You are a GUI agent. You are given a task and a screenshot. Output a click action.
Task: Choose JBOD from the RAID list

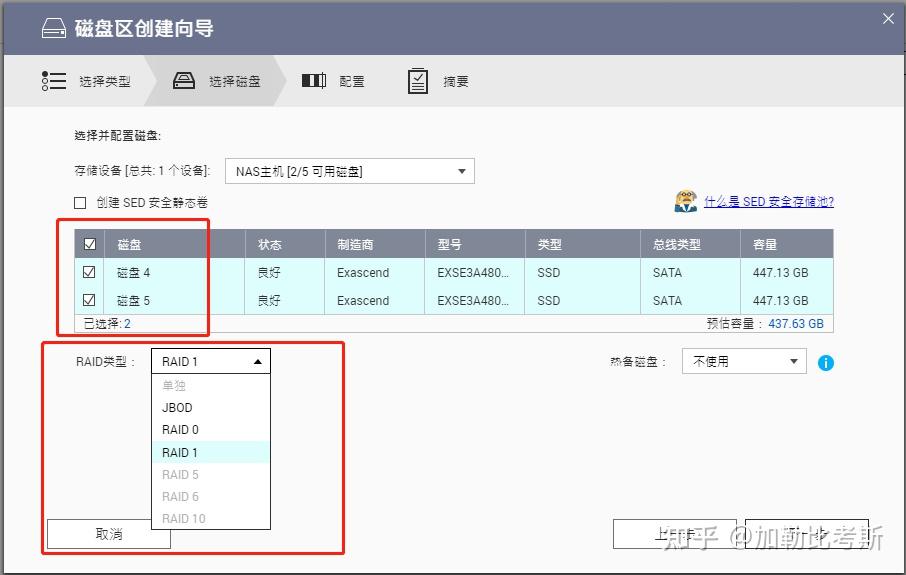point(211,407)
